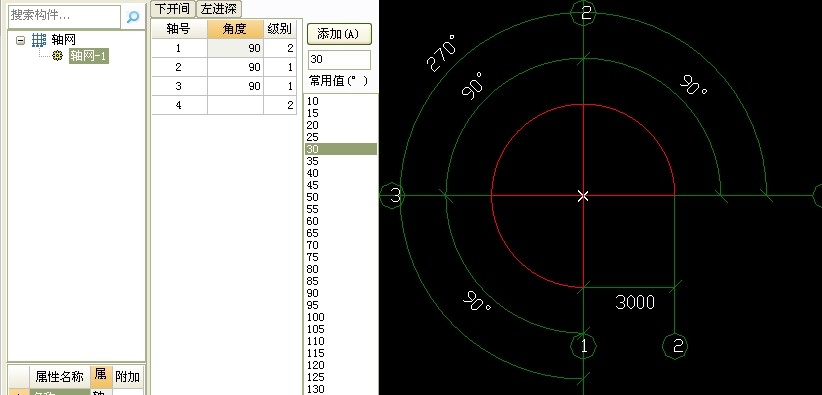Click the 轴号 column header
822x395 pixels.
pyautogui.click(x=179, y=29)
